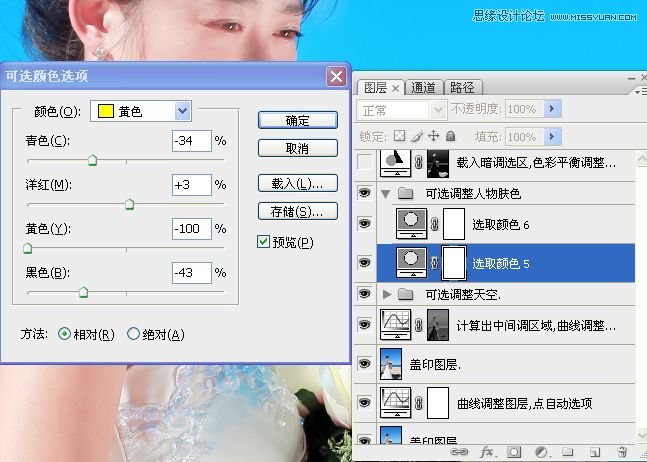Click the 黄色 value field showing -100
The height and width of the screenshot is (462, 647).
[191, 229]
